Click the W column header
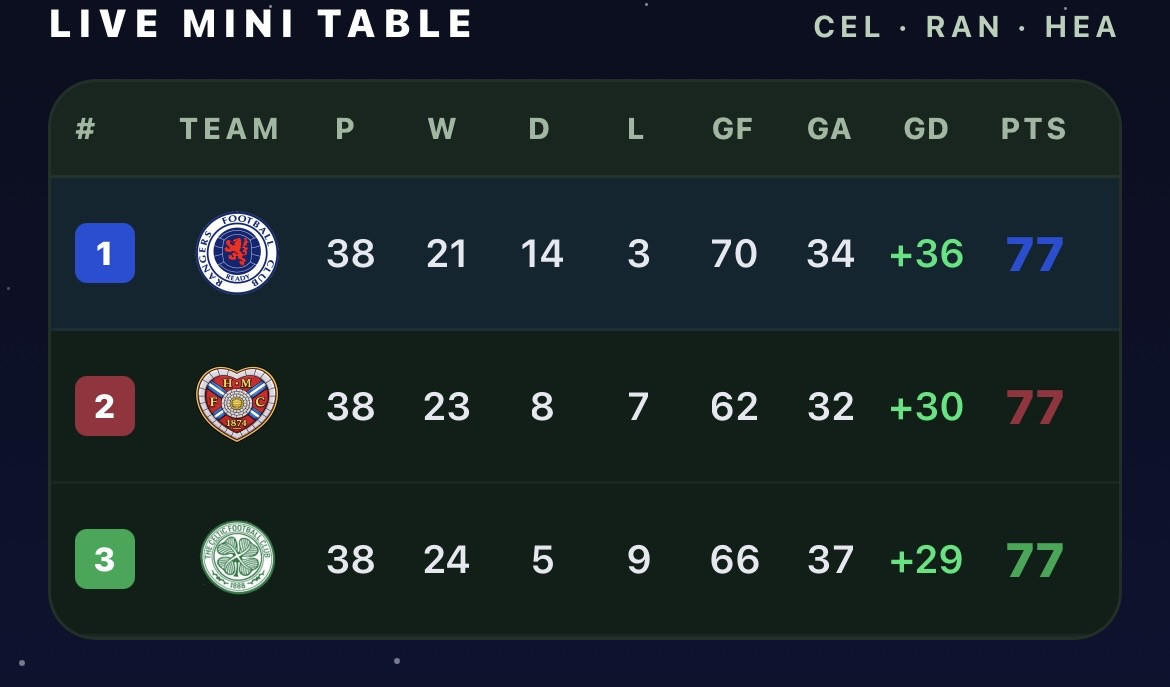1170x687 pixels. point(442,129)
